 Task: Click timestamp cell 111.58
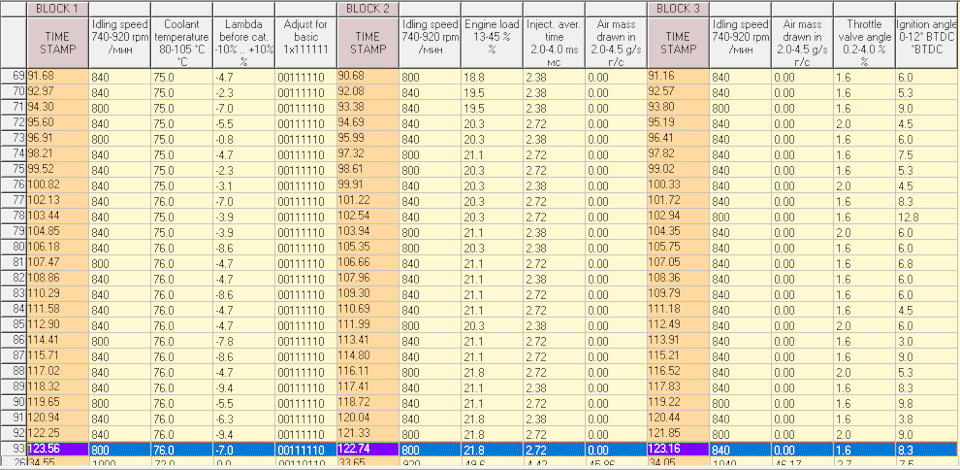point(58,310)
